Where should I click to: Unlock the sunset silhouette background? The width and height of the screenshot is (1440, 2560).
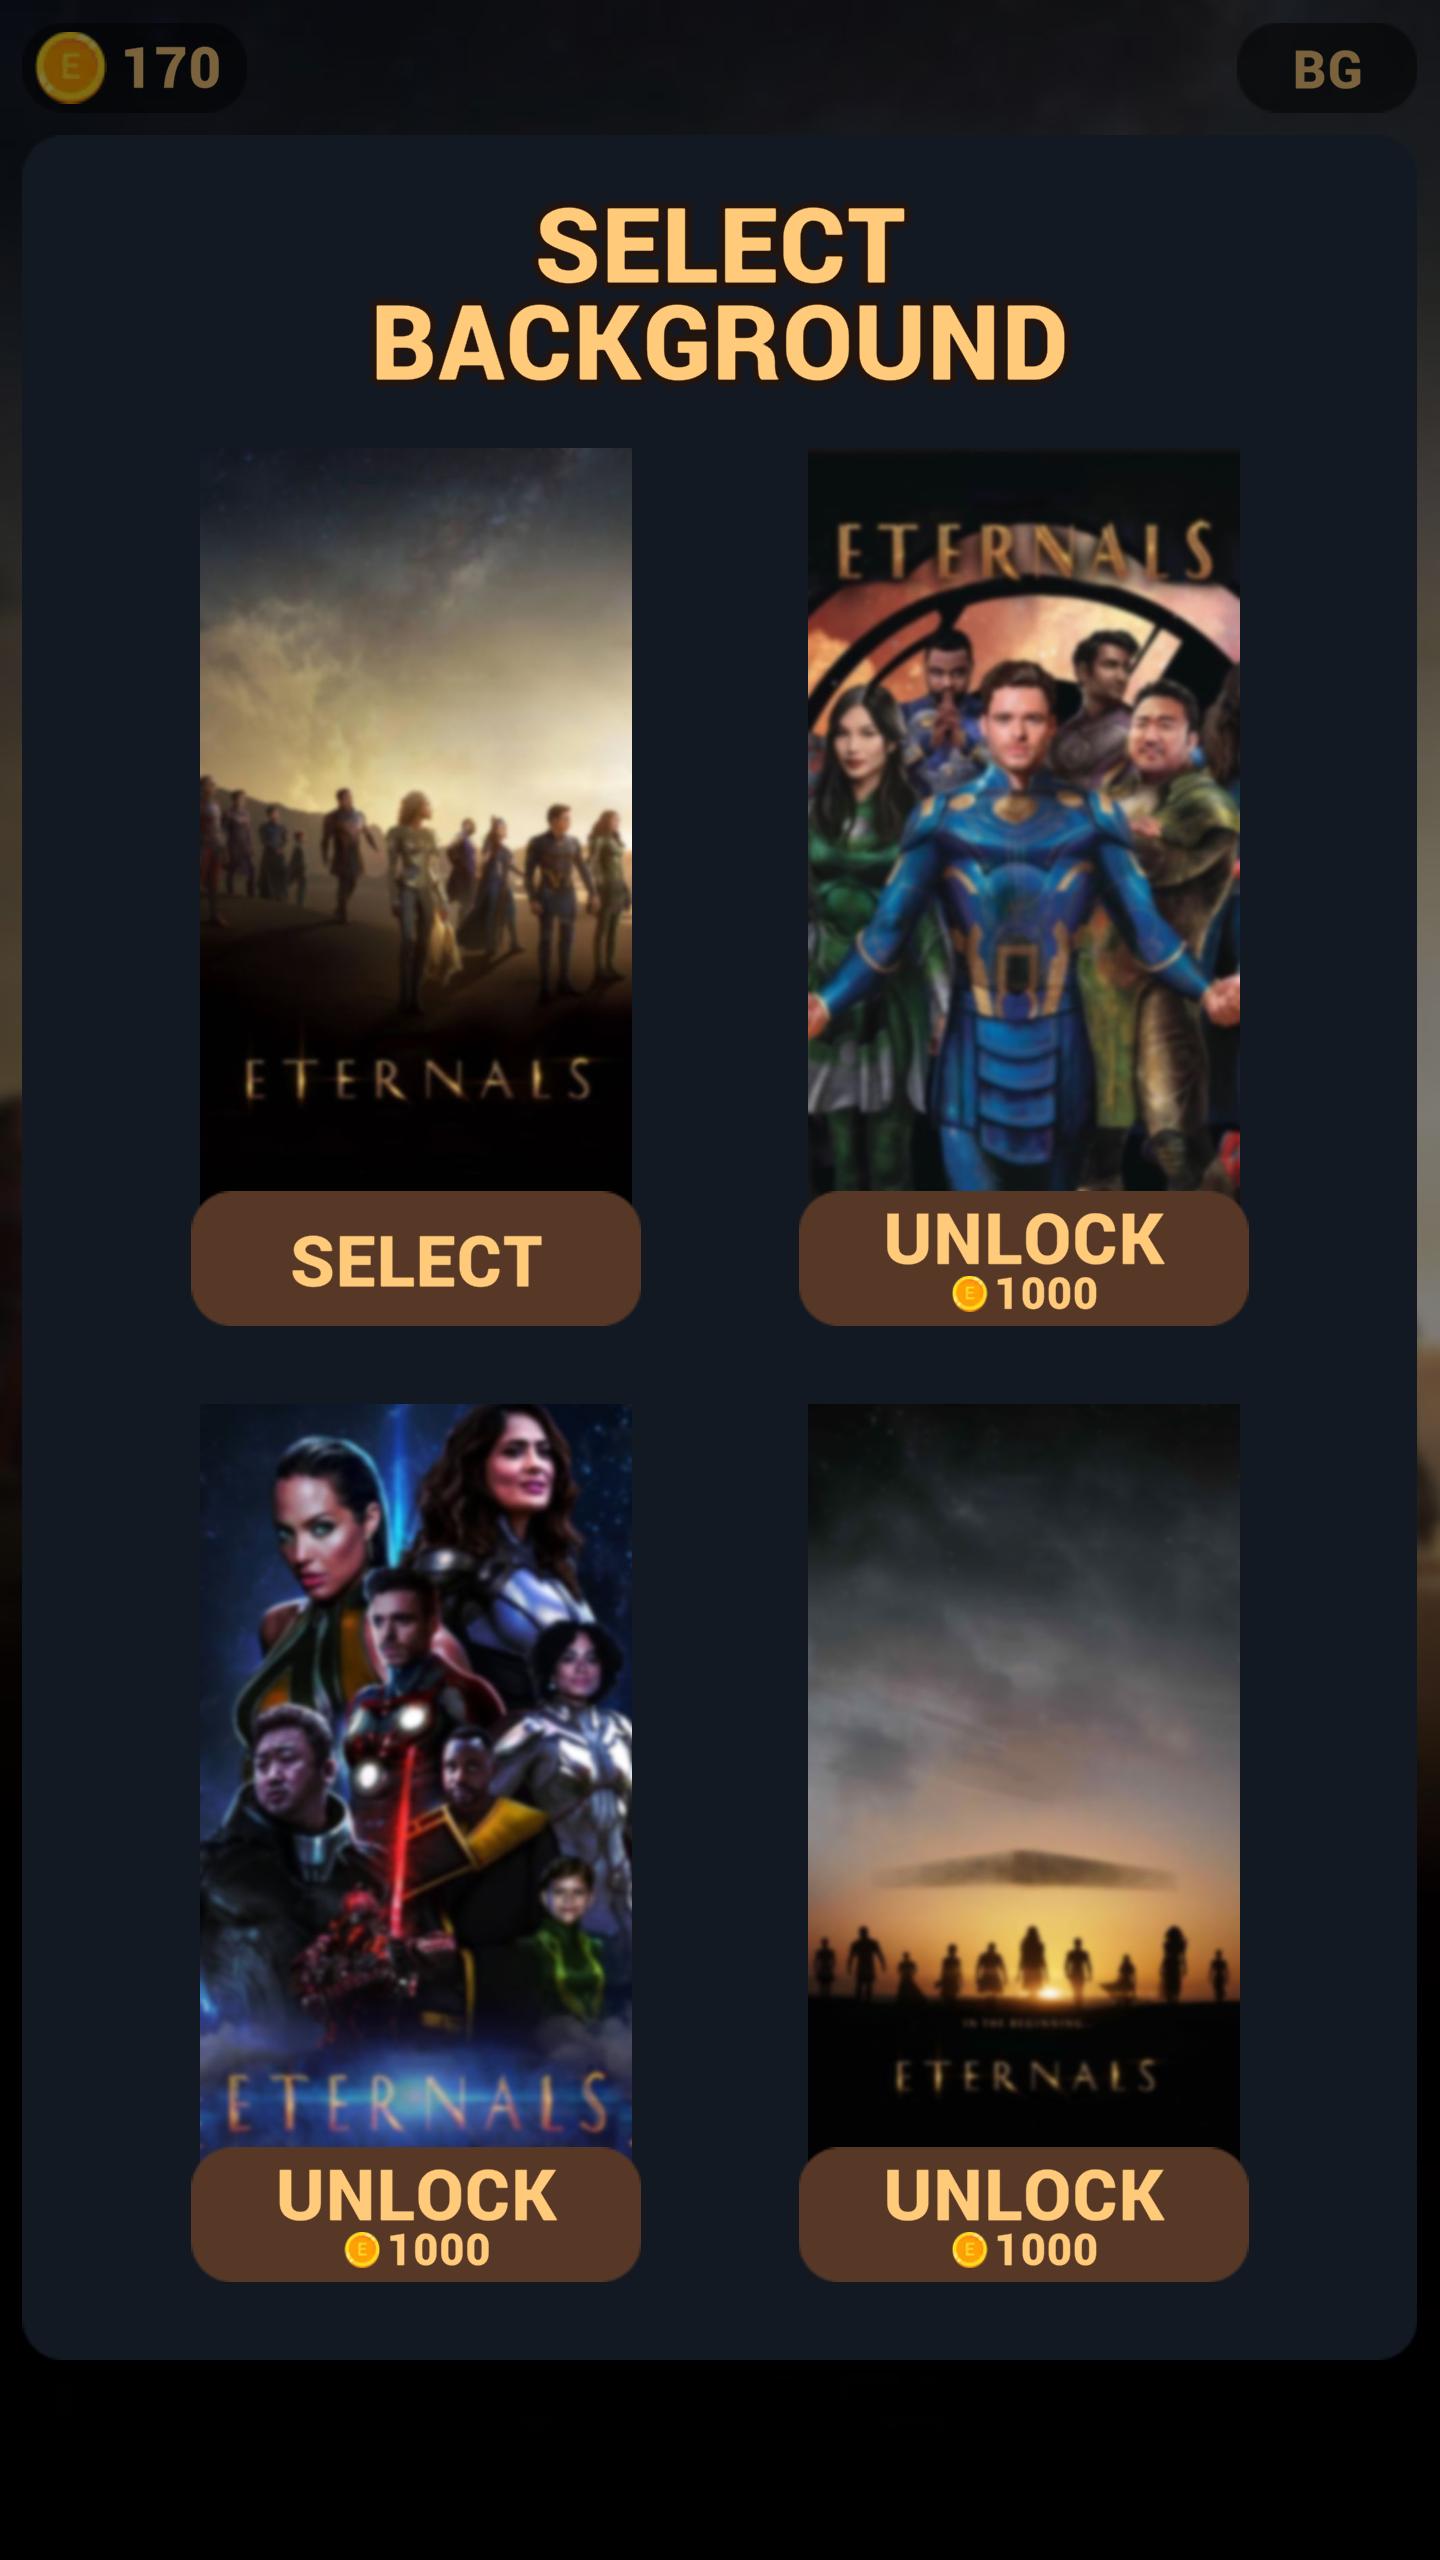pos(1023,2214)
